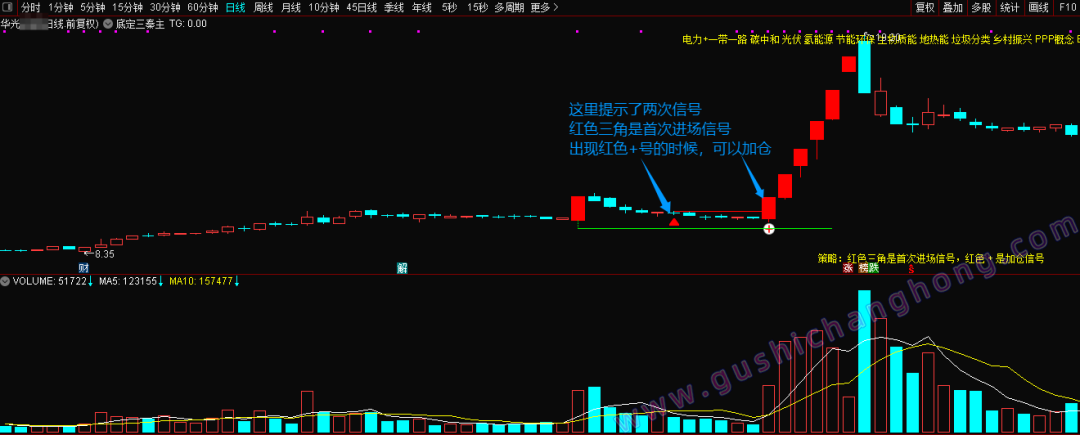Click the 碳中和 concept tag
This screenshot has width=1080, height=435.
[764, 40]
